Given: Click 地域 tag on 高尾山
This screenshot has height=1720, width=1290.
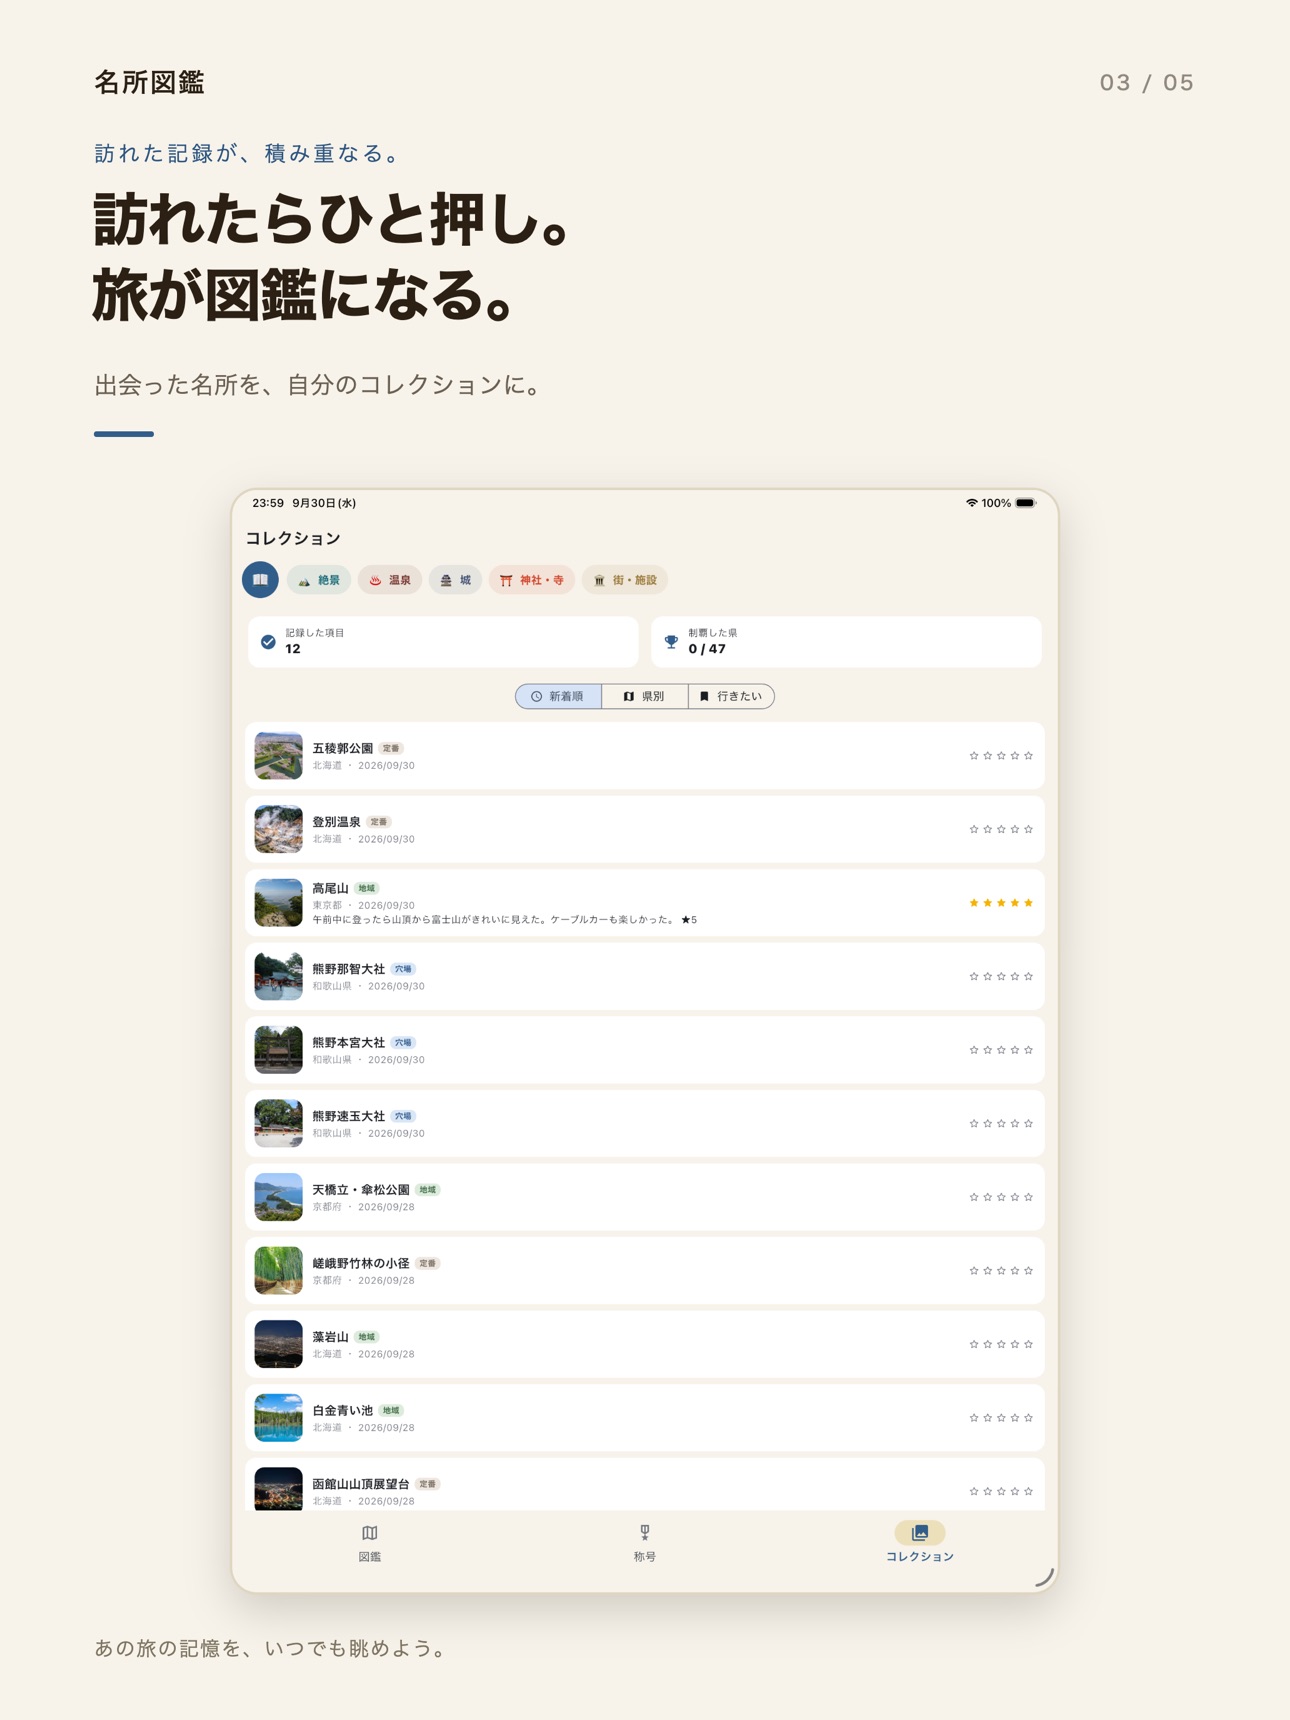Looking at the screenshot, I should coord(367,888).
